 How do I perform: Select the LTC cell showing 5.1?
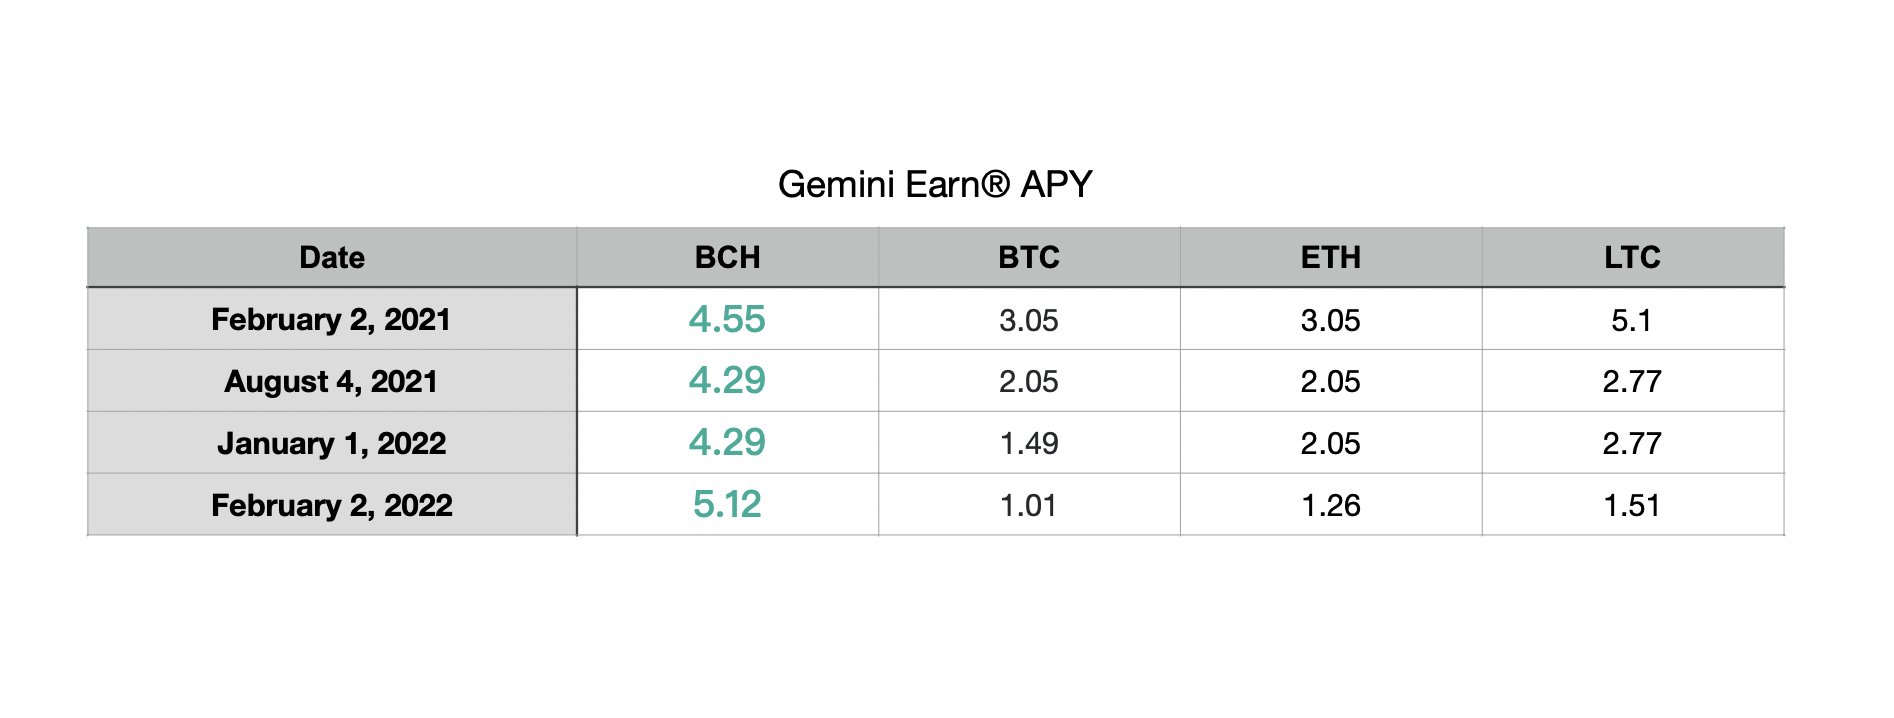[1633, 319]
